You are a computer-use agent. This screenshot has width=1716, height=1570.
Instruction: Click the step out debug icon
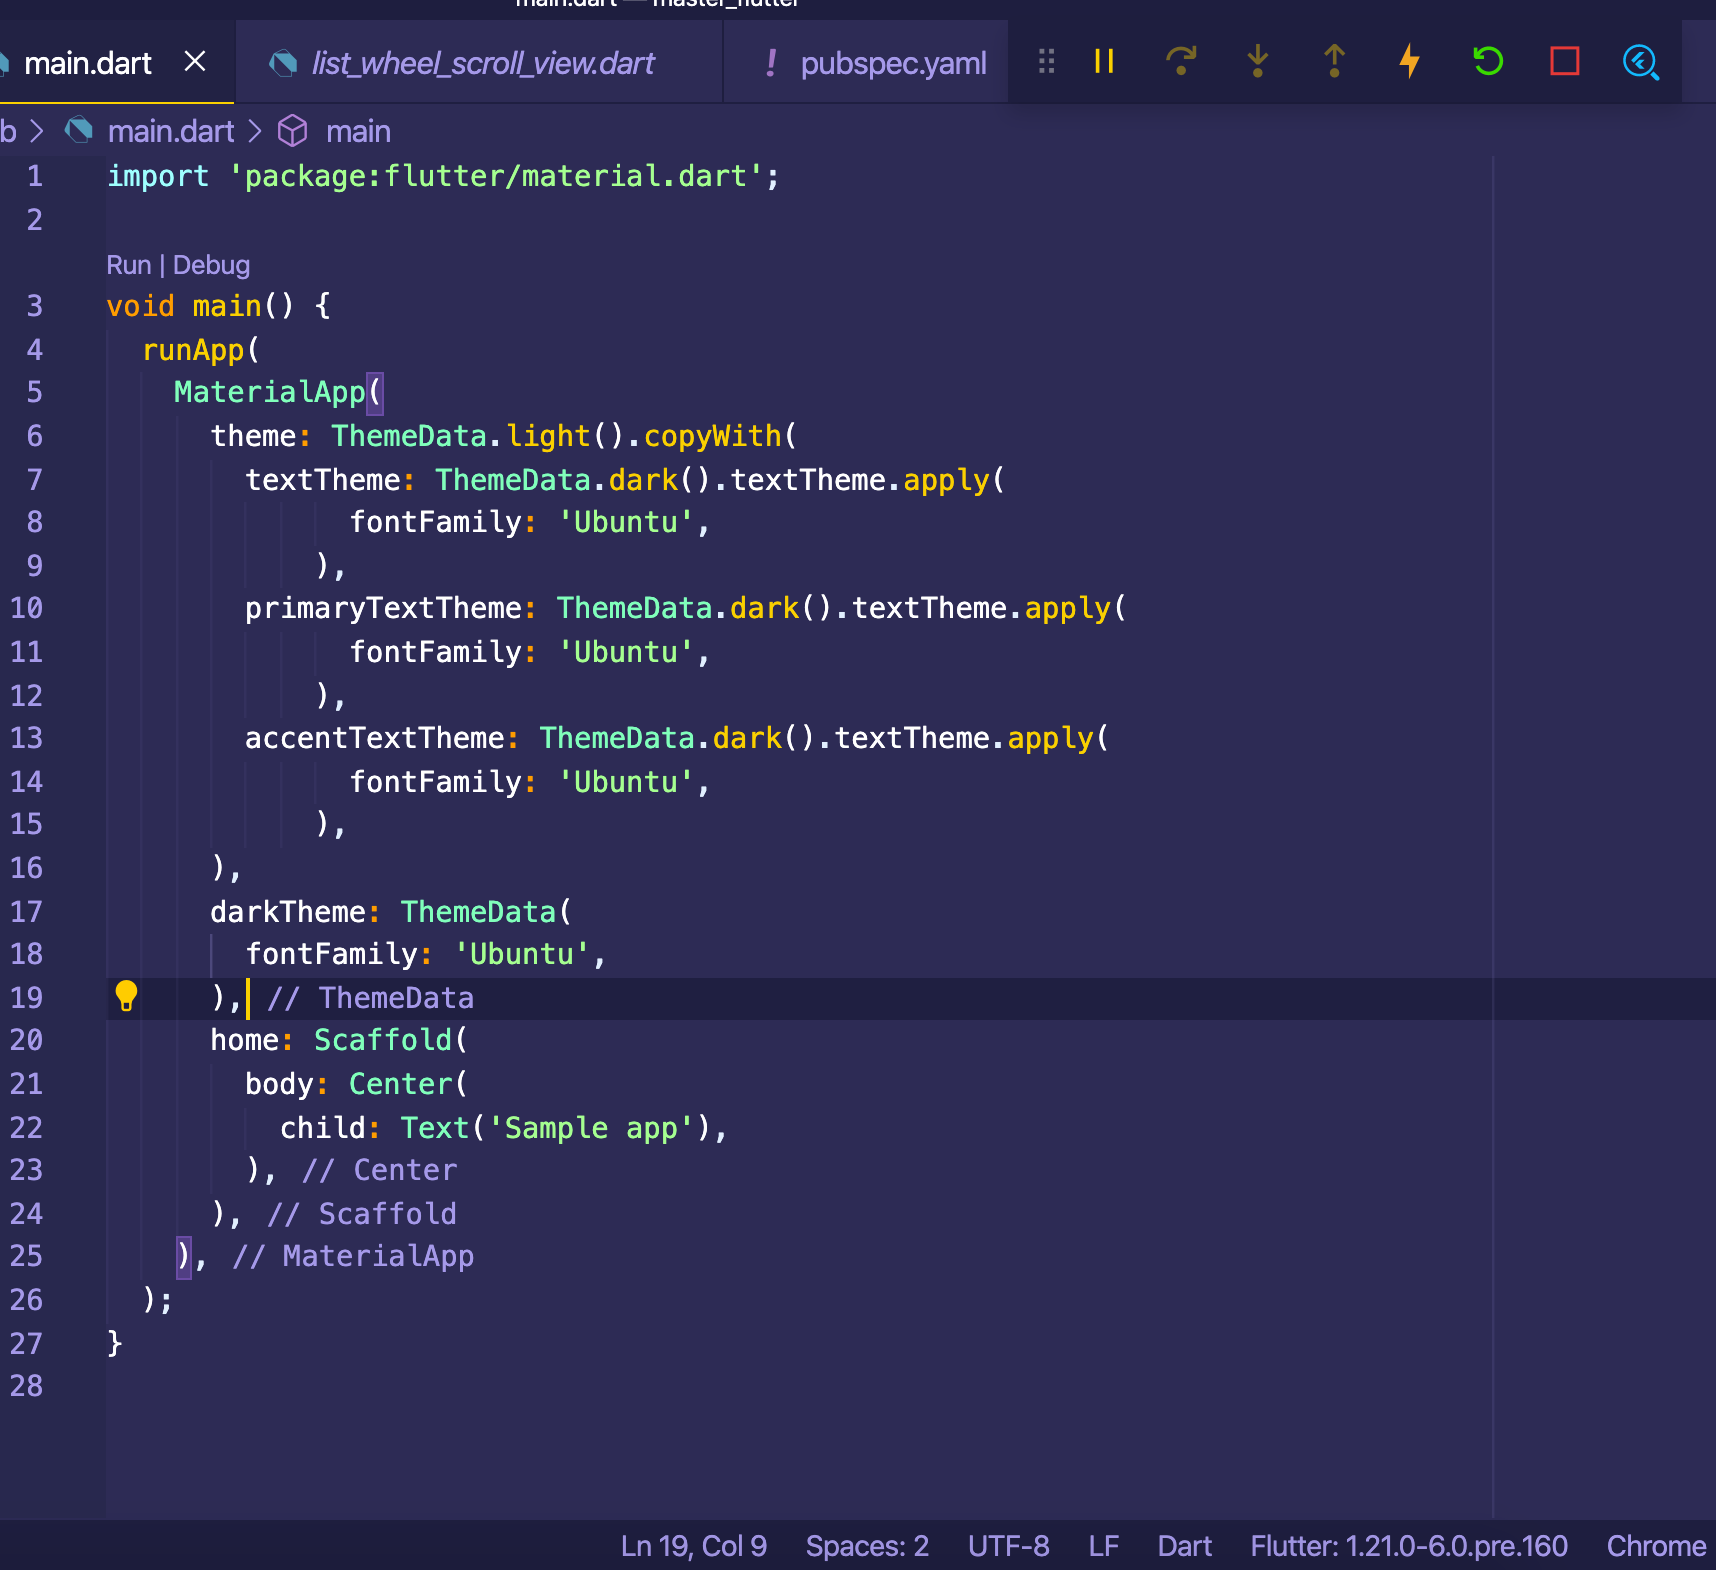point(1333,62)
